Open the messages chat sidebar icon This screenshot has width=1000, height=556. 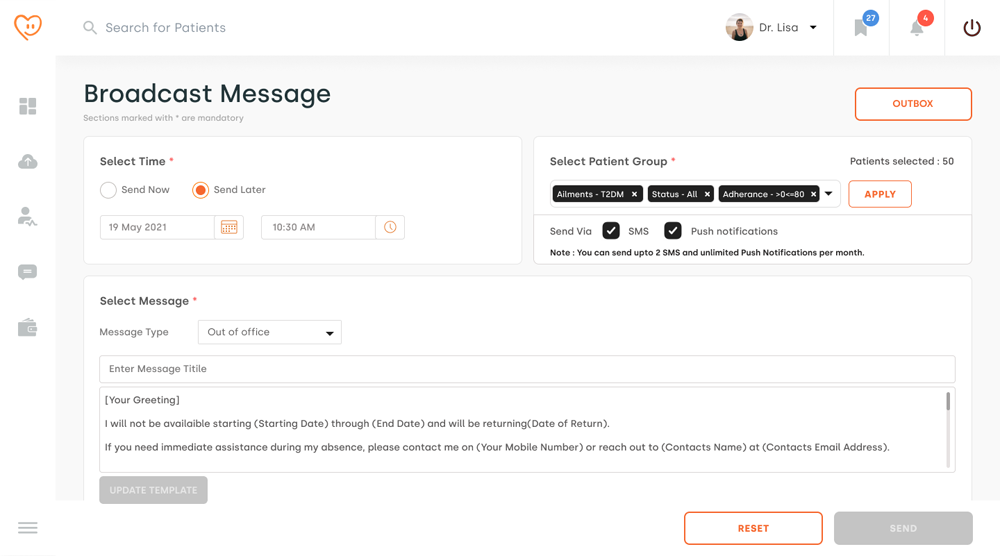coord(28,272)
